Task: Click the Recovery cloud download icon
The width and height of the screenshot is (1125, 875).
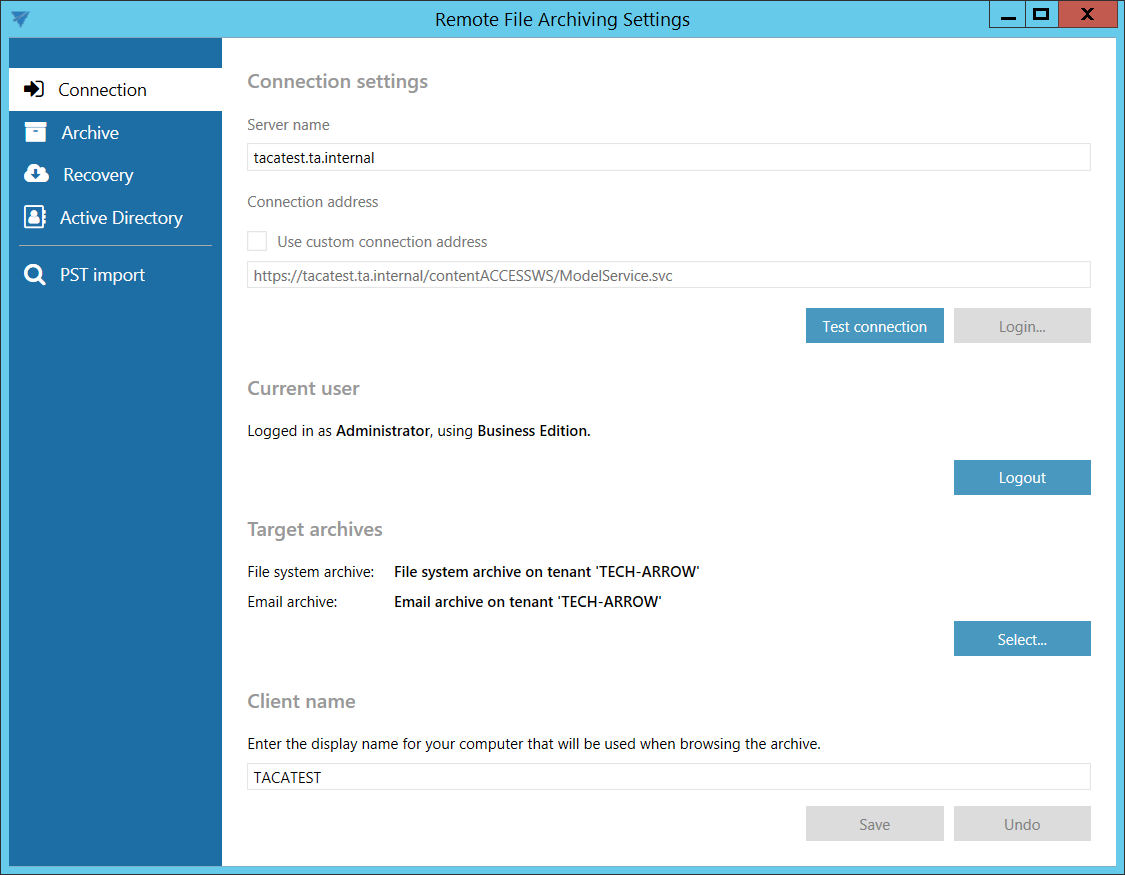Action: 36,174
